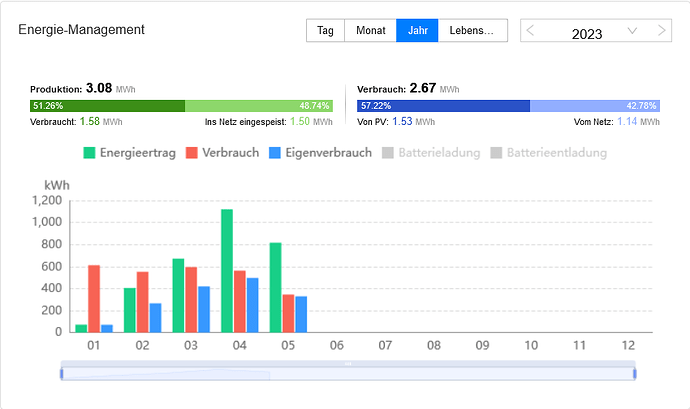Toggle Energieertrag legend series

point(129,153)
